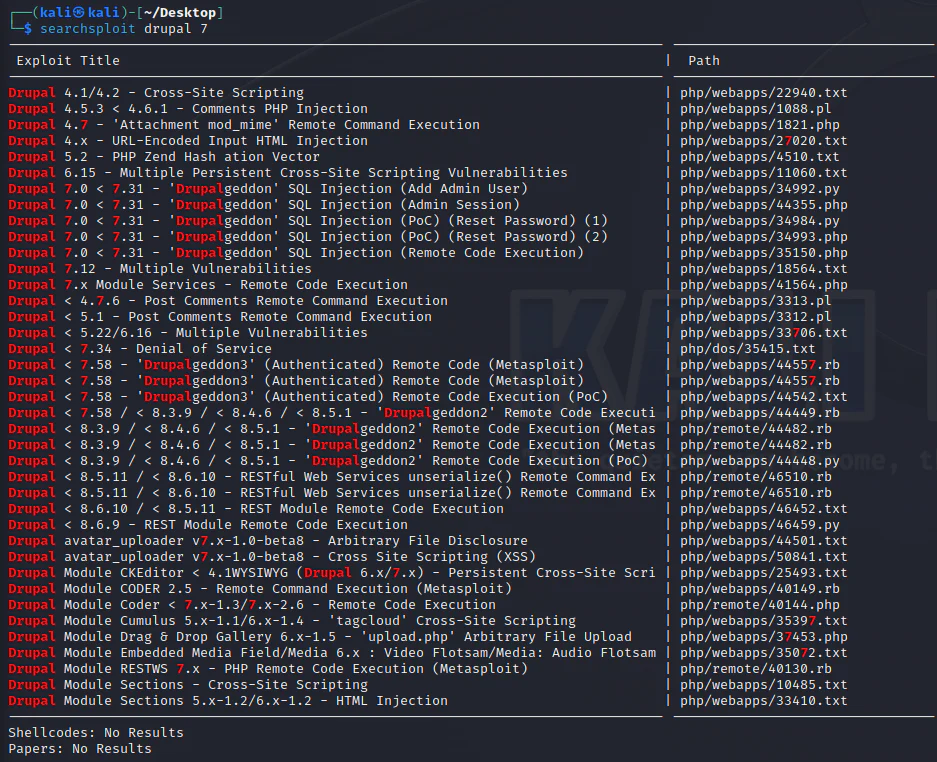Click 'Module CODER 2.5 - Remote Command Execution' row
Viewport: 937px width, 762px height.
260,589
